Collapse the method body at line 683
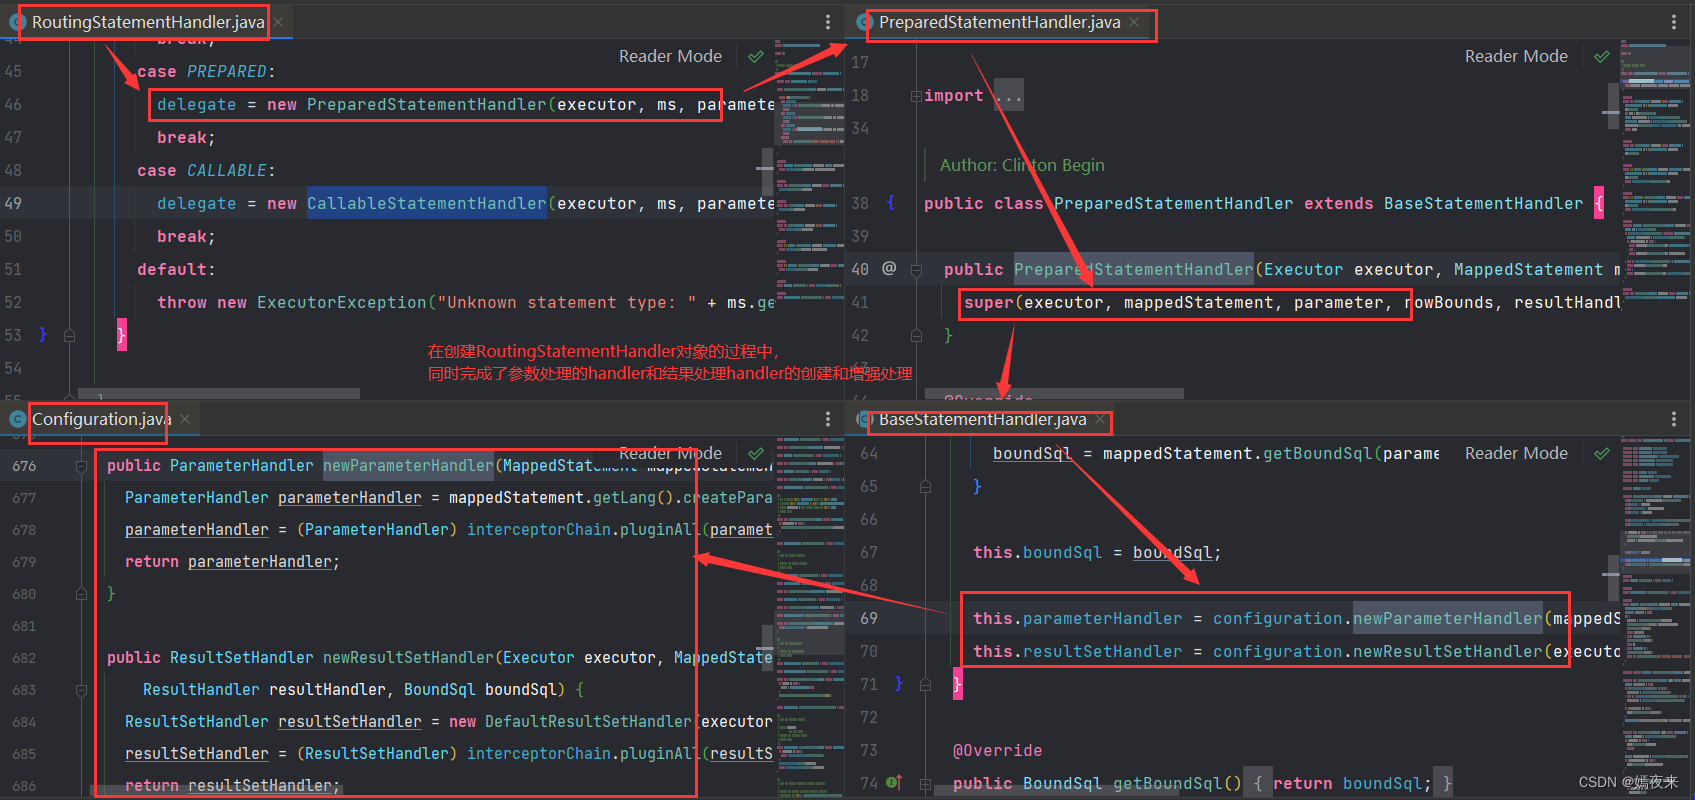1695x800 pixels. (x=81, y=690)
